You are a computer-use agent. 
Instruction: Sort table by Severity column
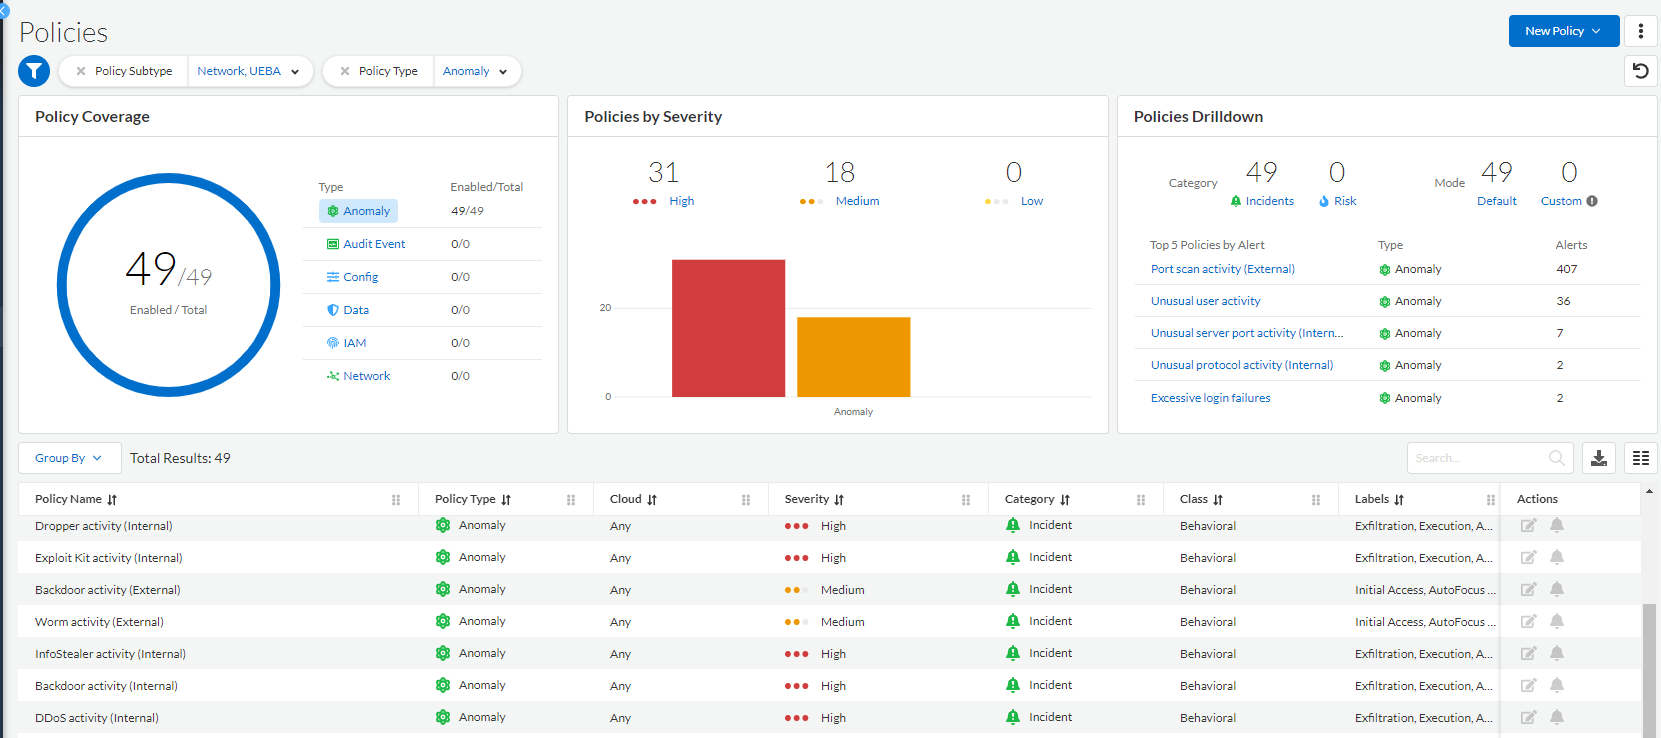pyautogui.click(x=839, y=499)
